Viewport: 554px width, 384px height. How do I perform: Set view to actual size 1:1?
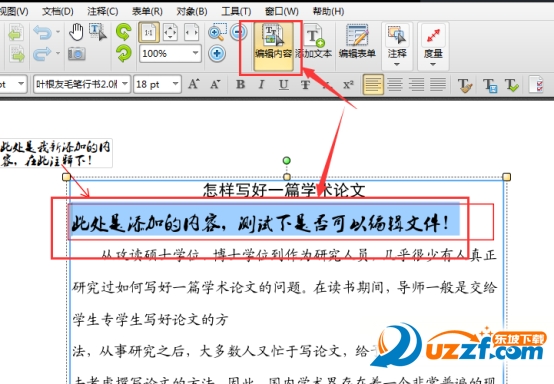point(149,33)
